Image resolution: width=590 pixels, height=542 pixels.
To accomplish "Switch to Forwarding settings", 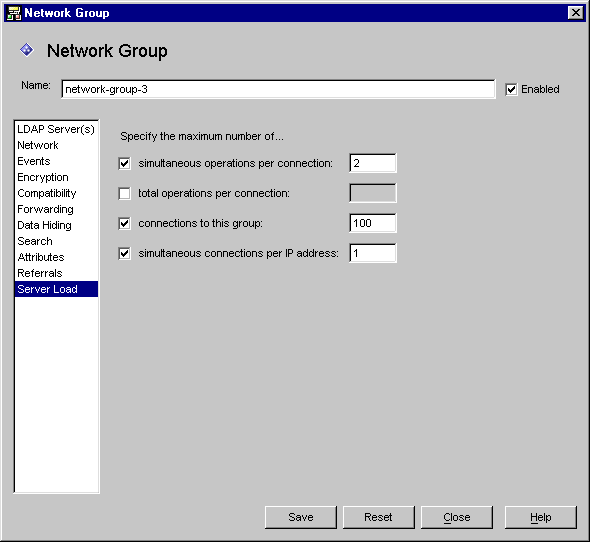I will click(56, 209).
